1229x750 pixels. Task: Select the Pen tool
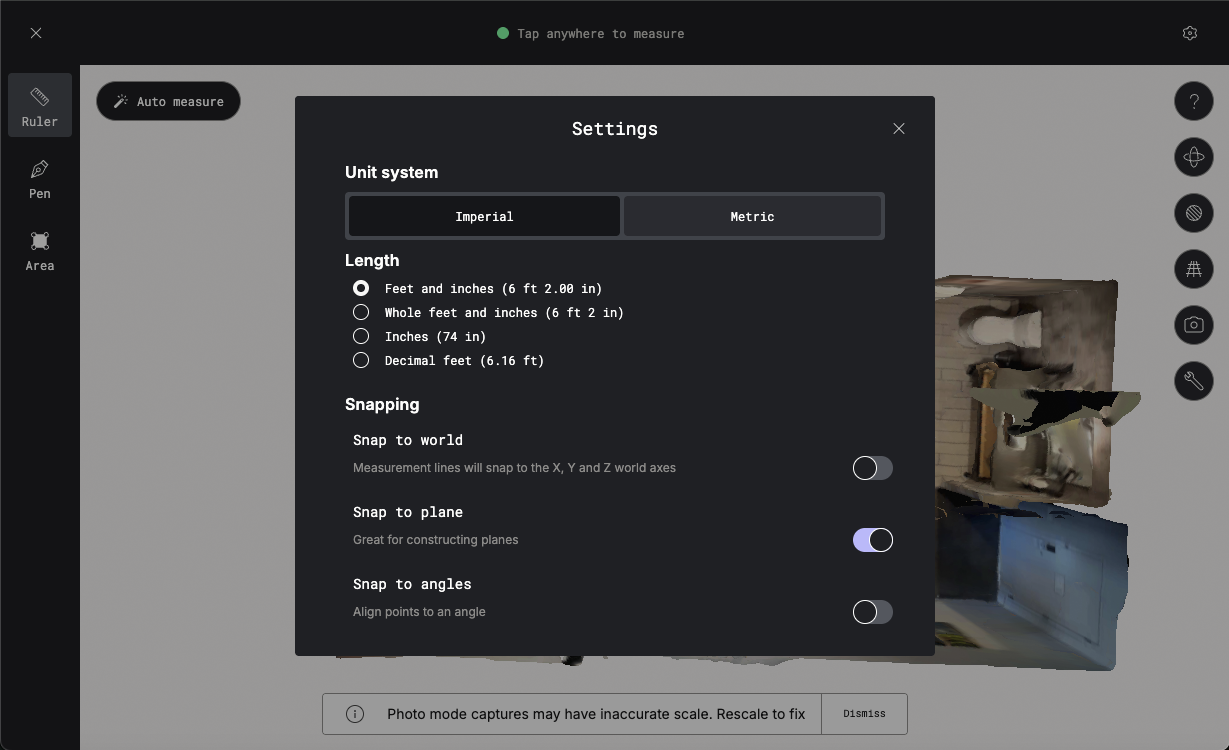tap(40, 178)
